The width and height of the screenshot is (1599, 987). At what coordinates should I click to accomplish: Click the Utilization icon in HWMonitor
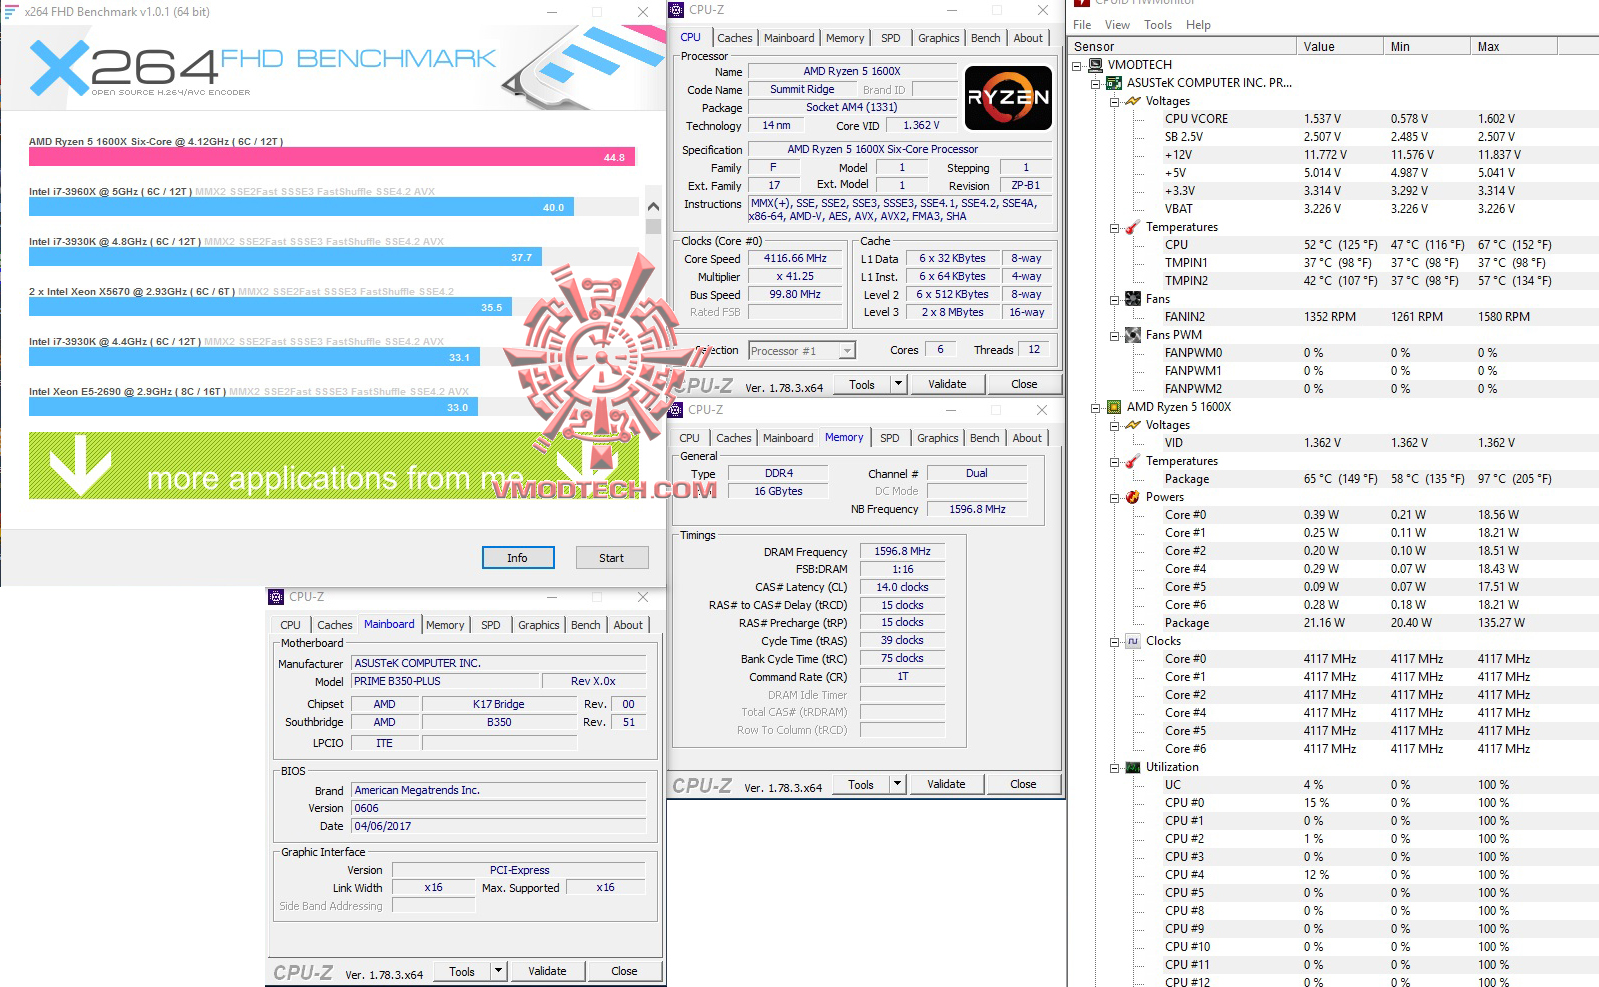pyautogui.click(x=1133, y=767)
